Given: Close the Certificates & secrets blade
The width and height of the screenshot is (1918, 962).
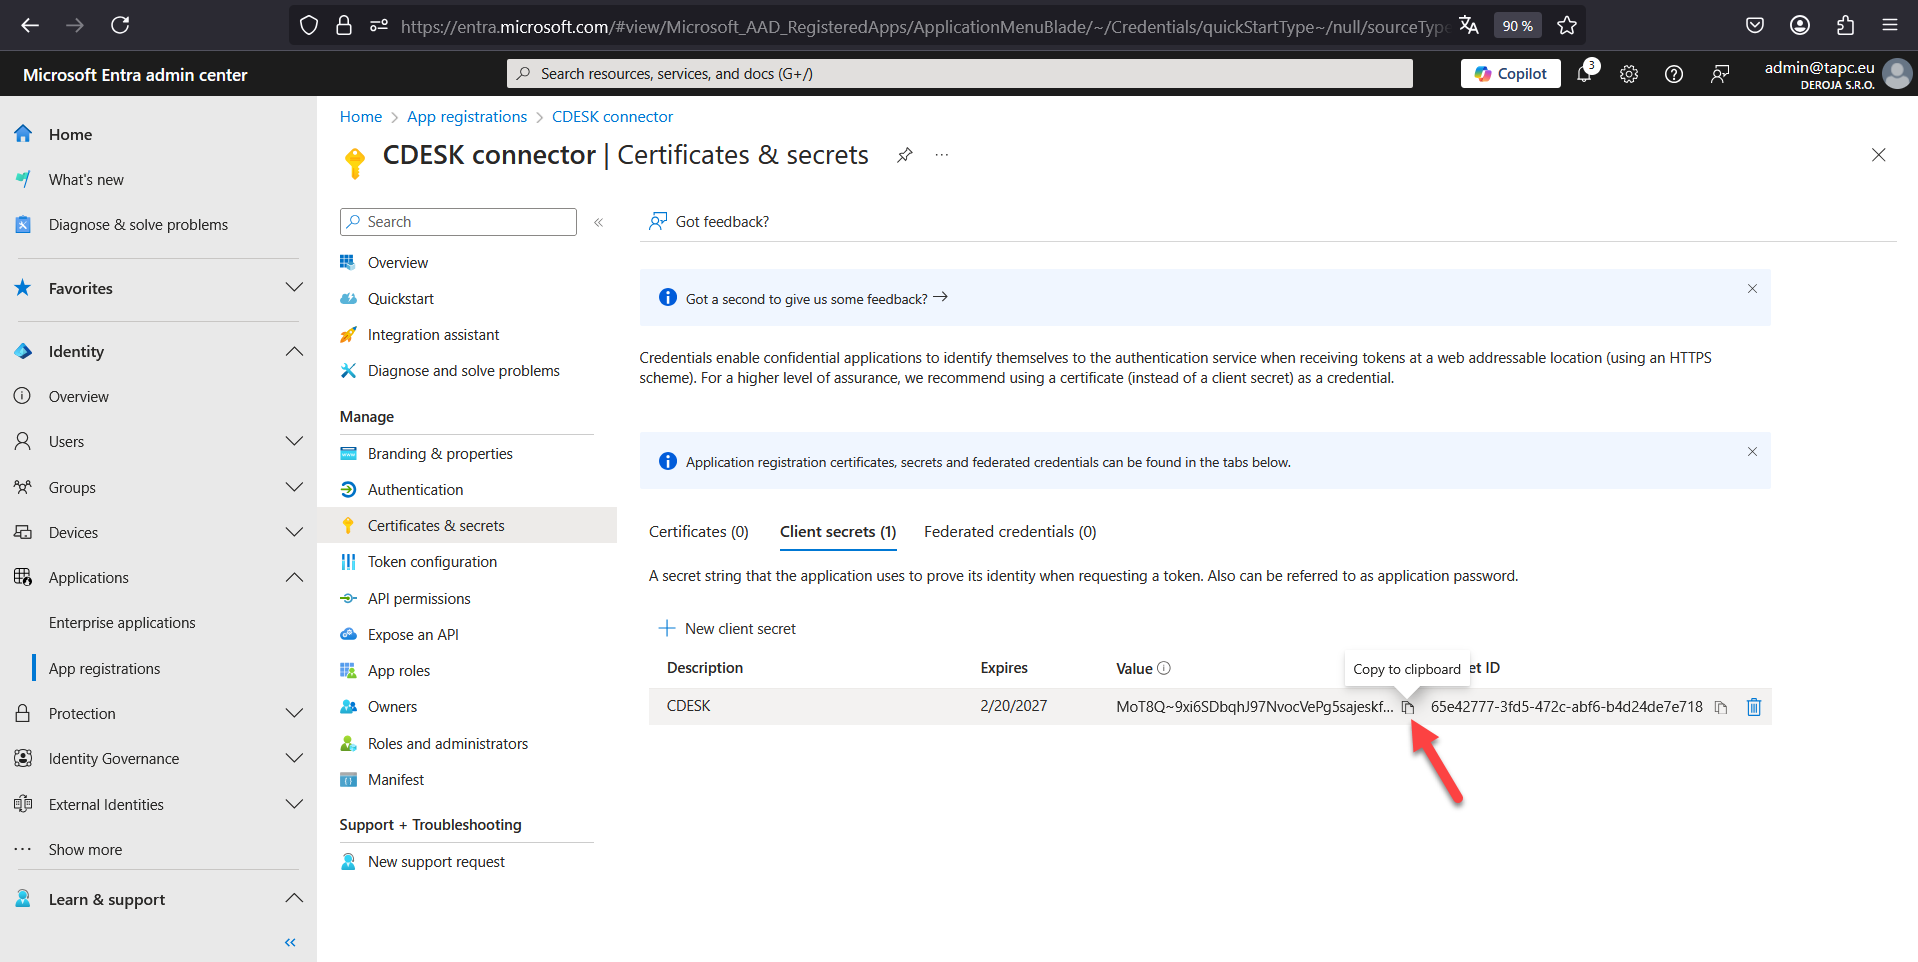Looking at the screenshot, I should point(1879,155).
